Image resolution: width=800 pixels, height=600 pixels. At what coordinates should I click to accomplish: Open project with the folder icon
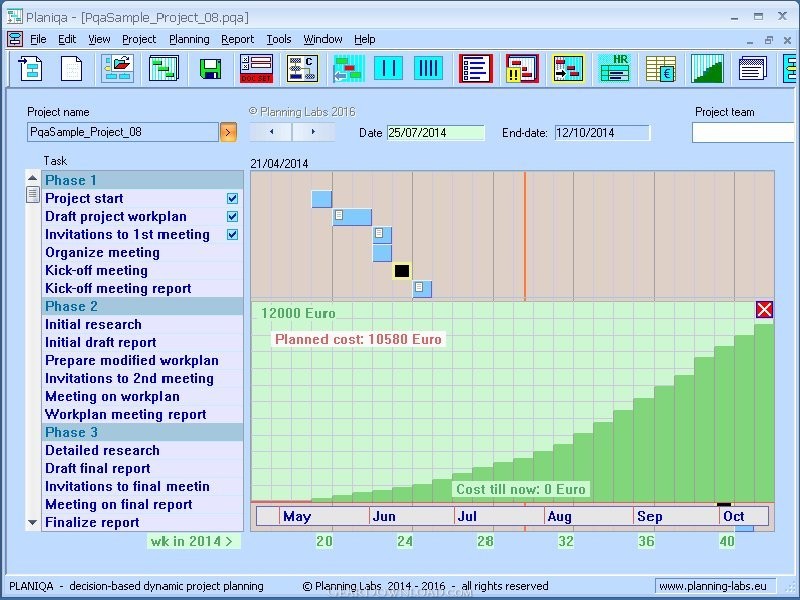(117, 68)
